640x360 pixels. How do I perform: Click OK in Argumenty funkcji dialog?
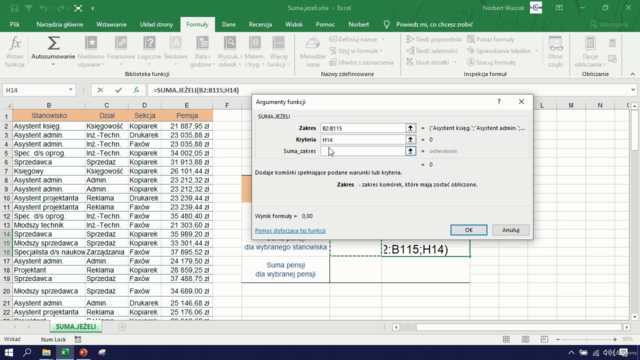point(469,230)
